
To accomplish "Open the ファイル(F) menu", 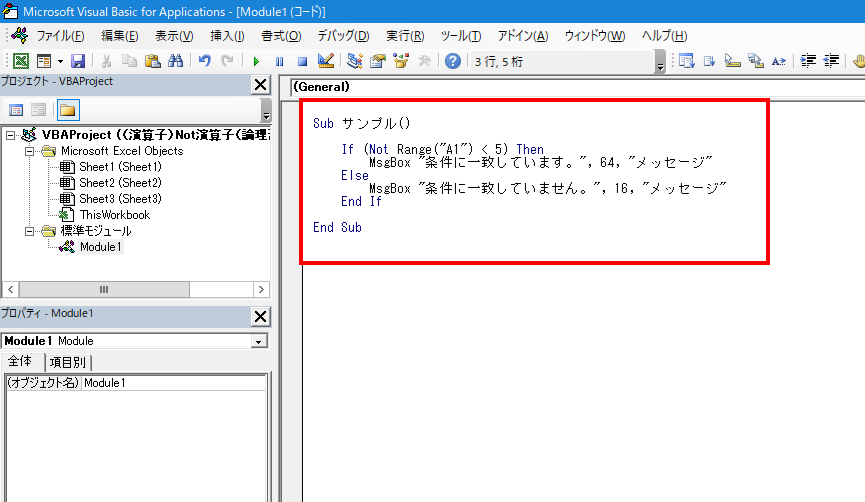I will tap(60, 36).
